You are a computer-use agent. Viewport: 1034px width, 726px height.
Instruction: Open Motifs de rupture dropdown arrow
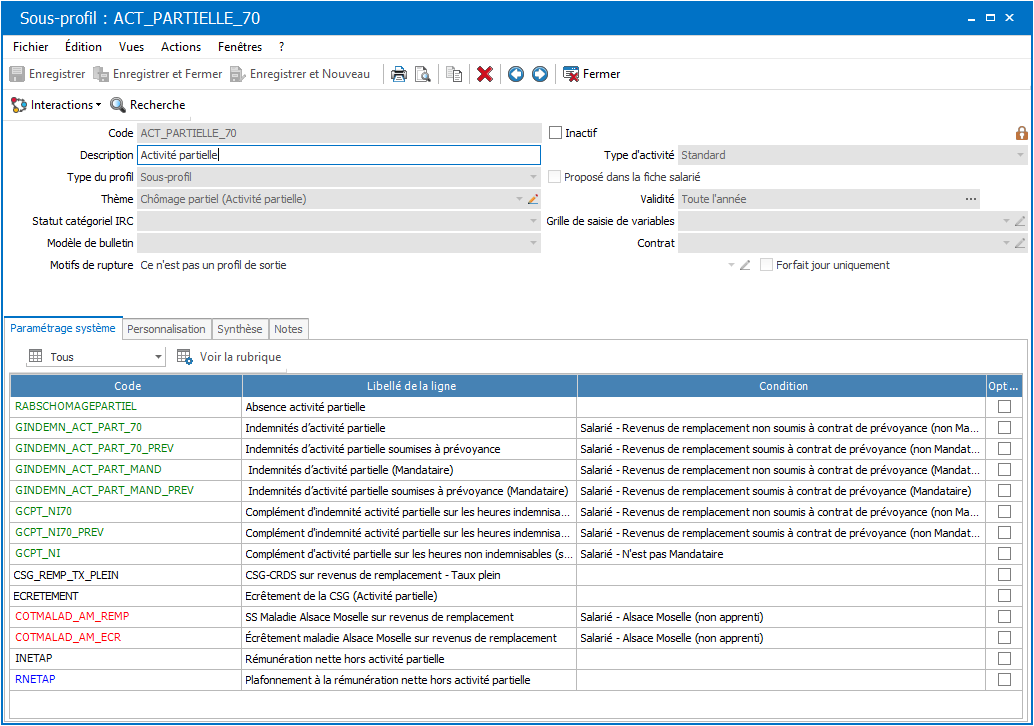coord(731,265)
